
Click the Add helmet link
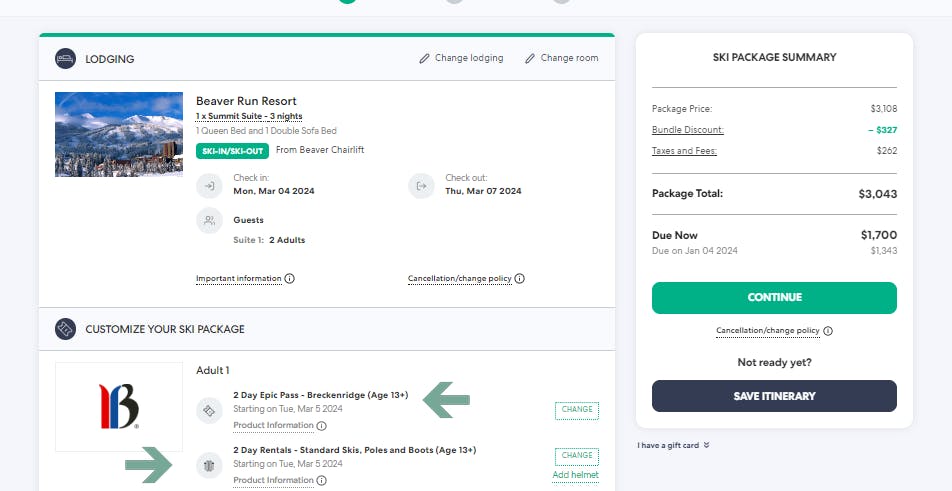(575, 475)
